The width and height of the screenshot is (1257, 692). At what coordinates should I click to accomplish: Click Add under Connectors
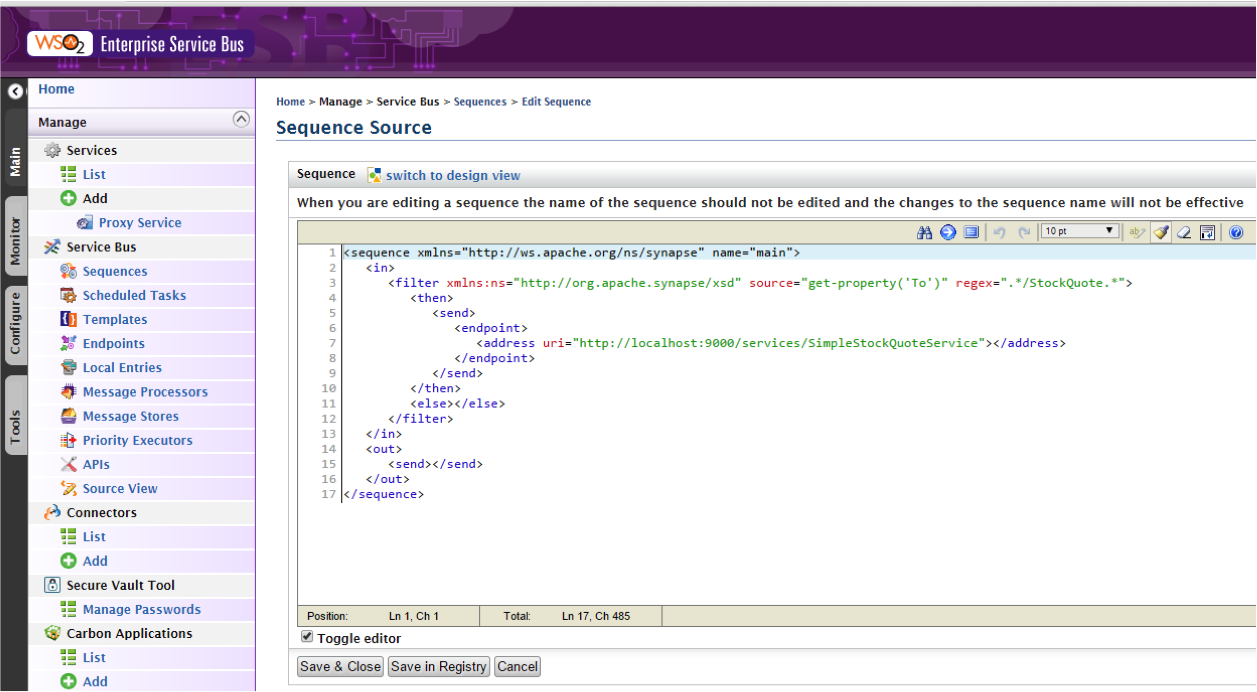95,561
